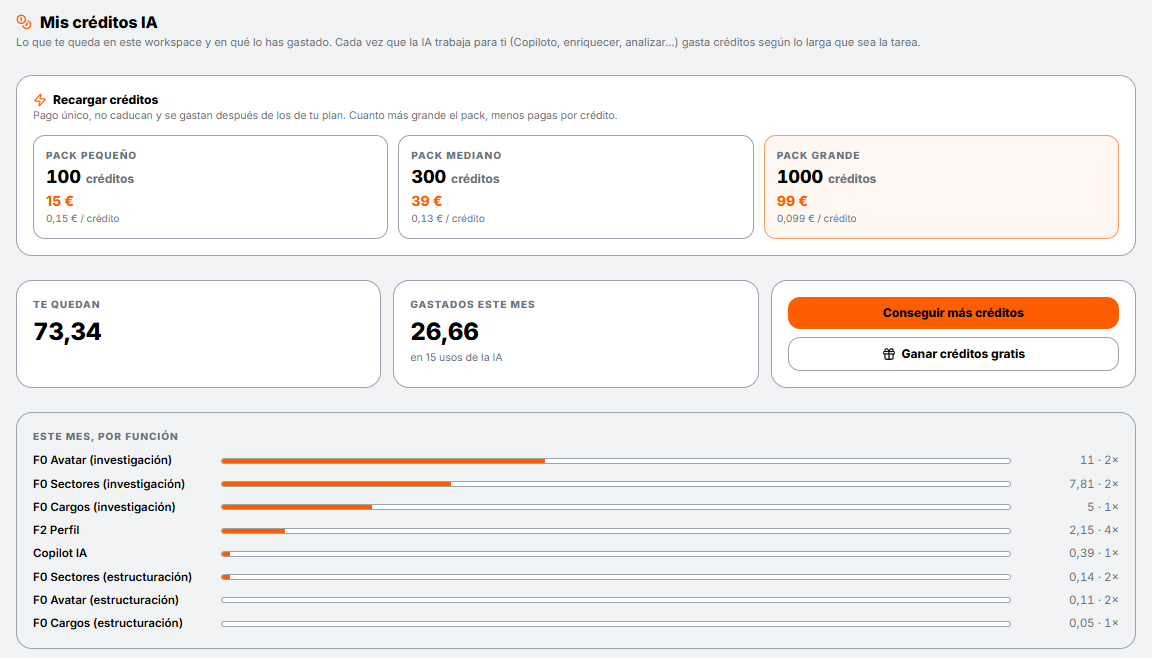
Task: Click the F0 Cargos (investigación) usage bar
Action: pyautogui.click(x=616, y=507)
